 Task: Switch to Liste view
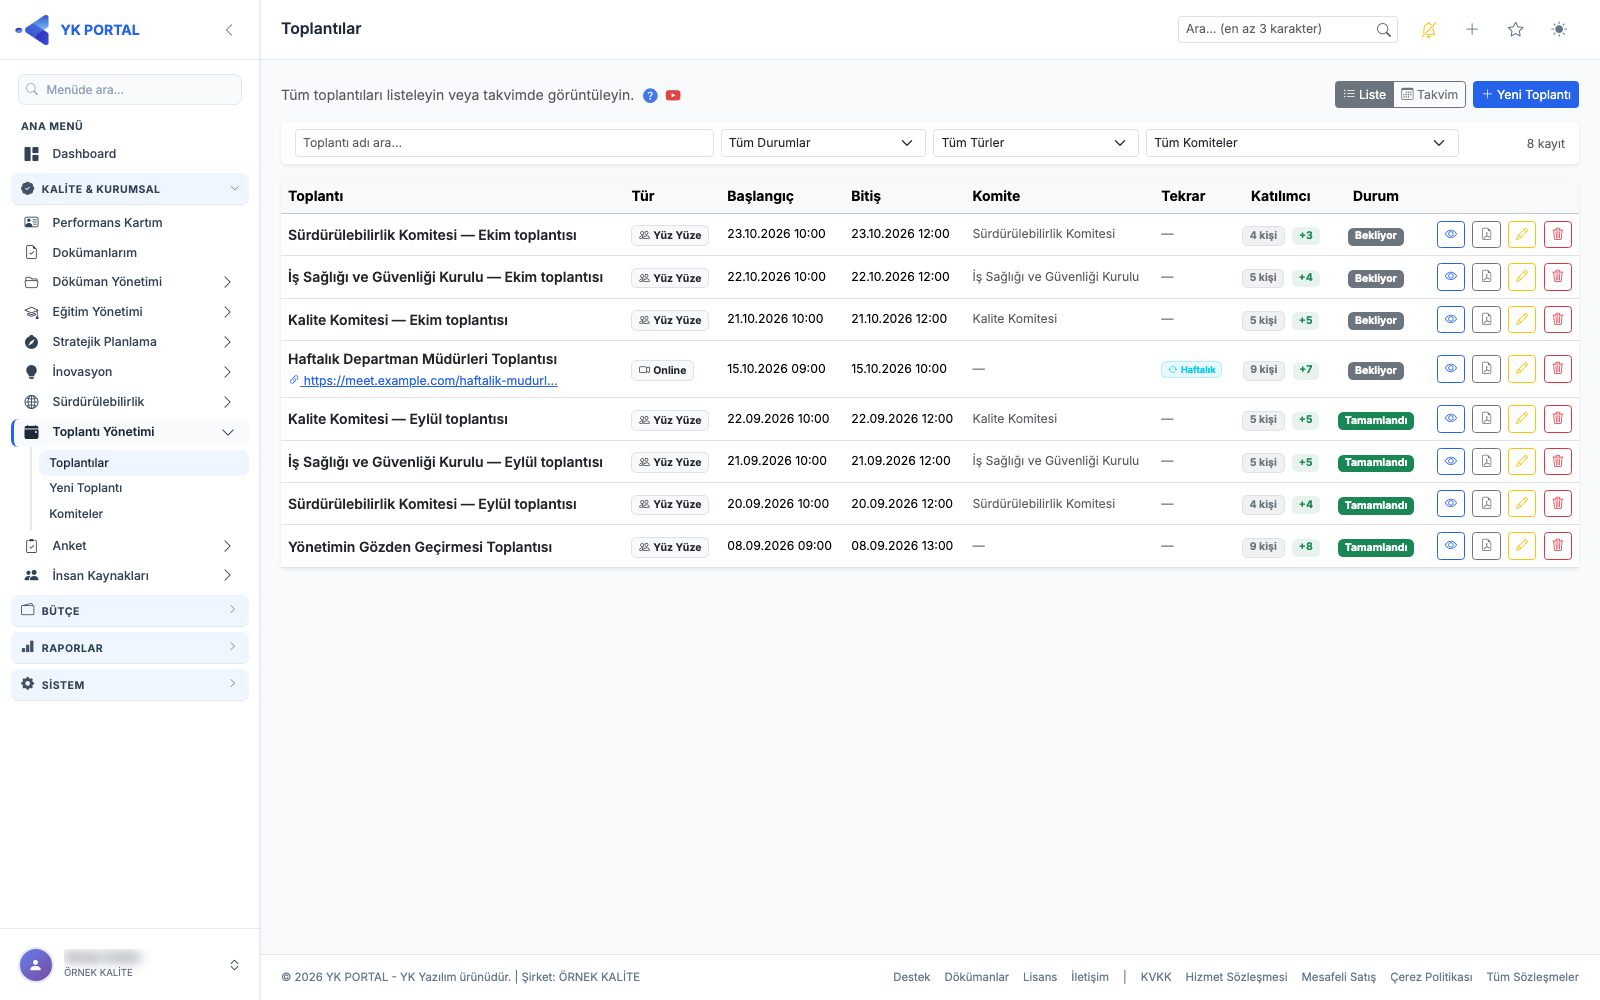pyautogui.click(x=1364, y=95)
